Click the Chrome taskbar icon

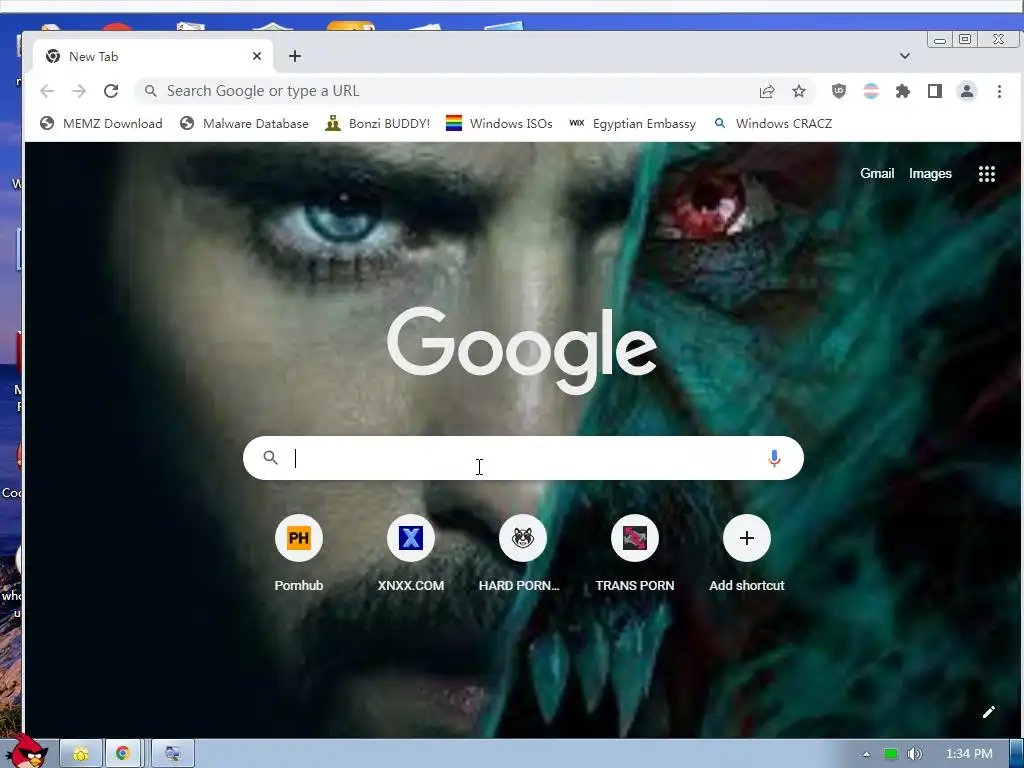pos(123,754)
